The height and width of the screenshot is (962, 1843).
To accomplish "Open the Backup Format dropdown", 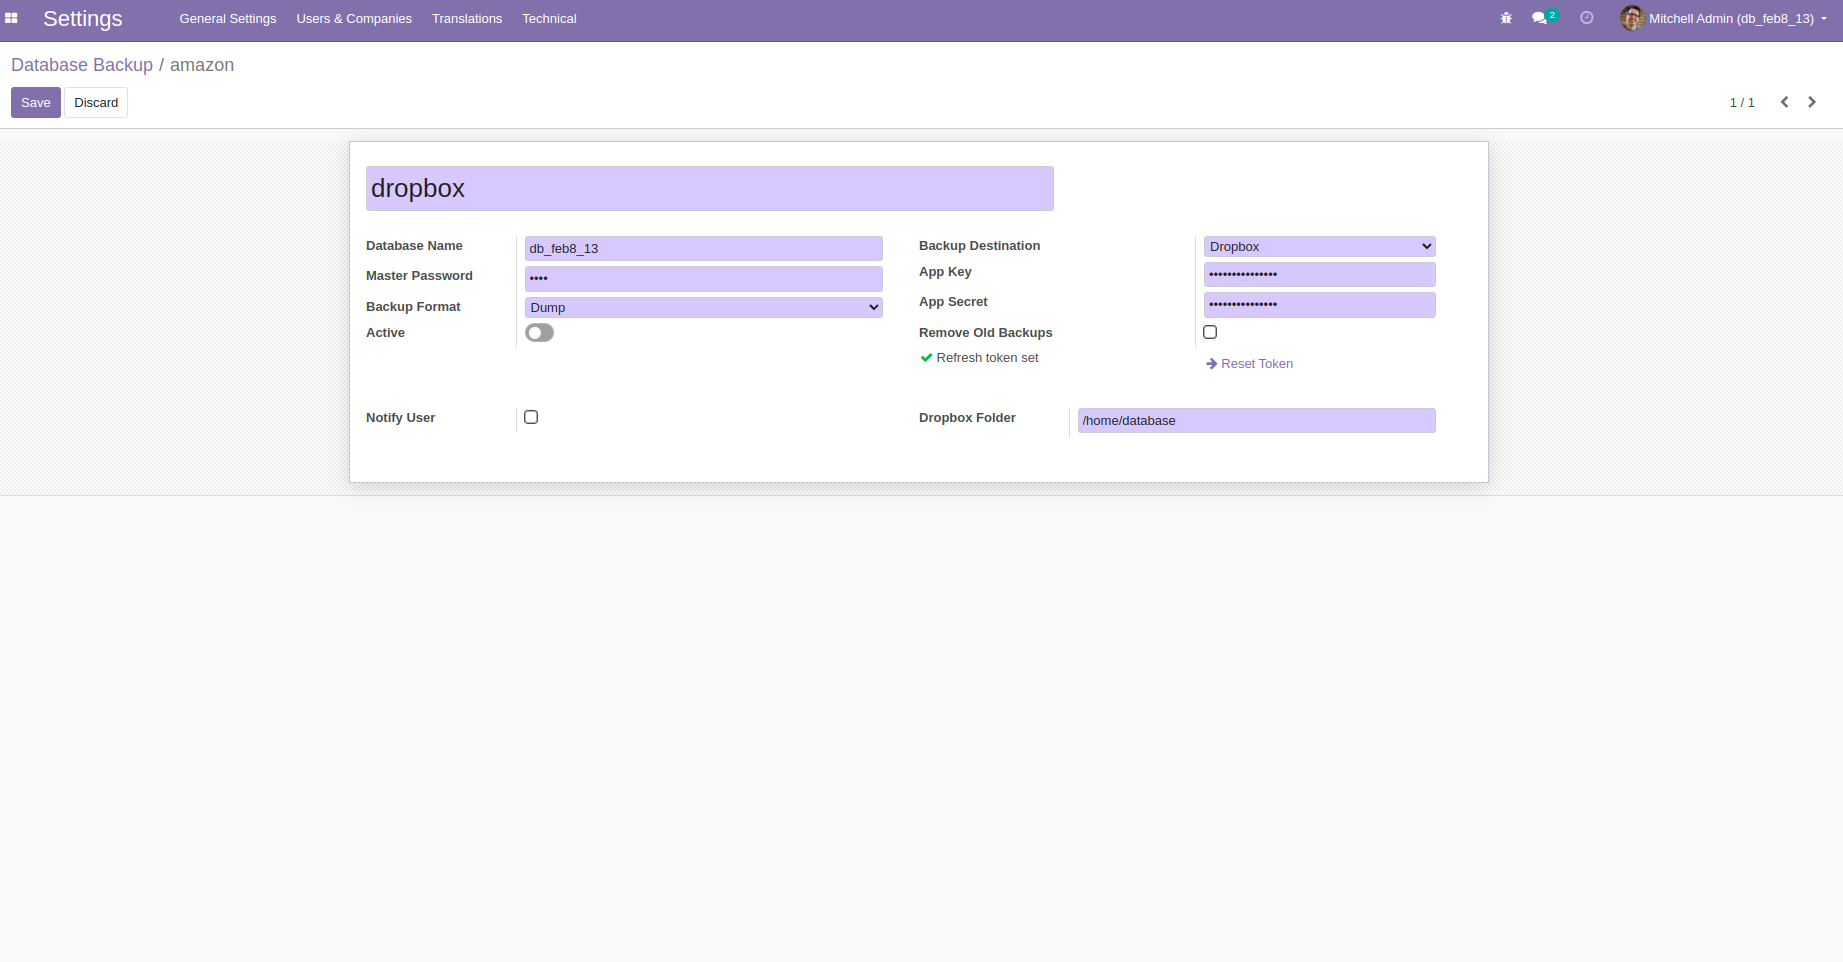I will (704, 307).
